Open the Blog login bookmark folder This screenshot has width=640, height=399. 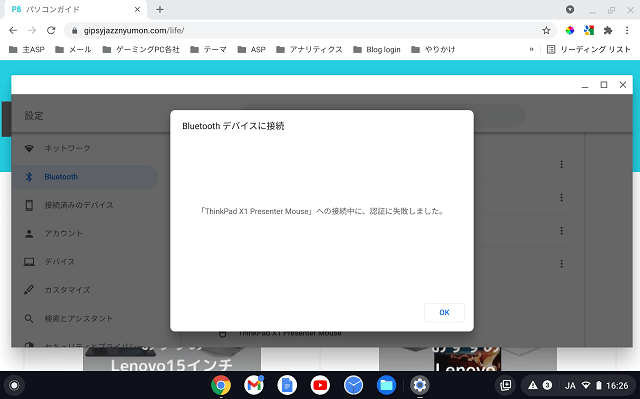tap(377, 49)
